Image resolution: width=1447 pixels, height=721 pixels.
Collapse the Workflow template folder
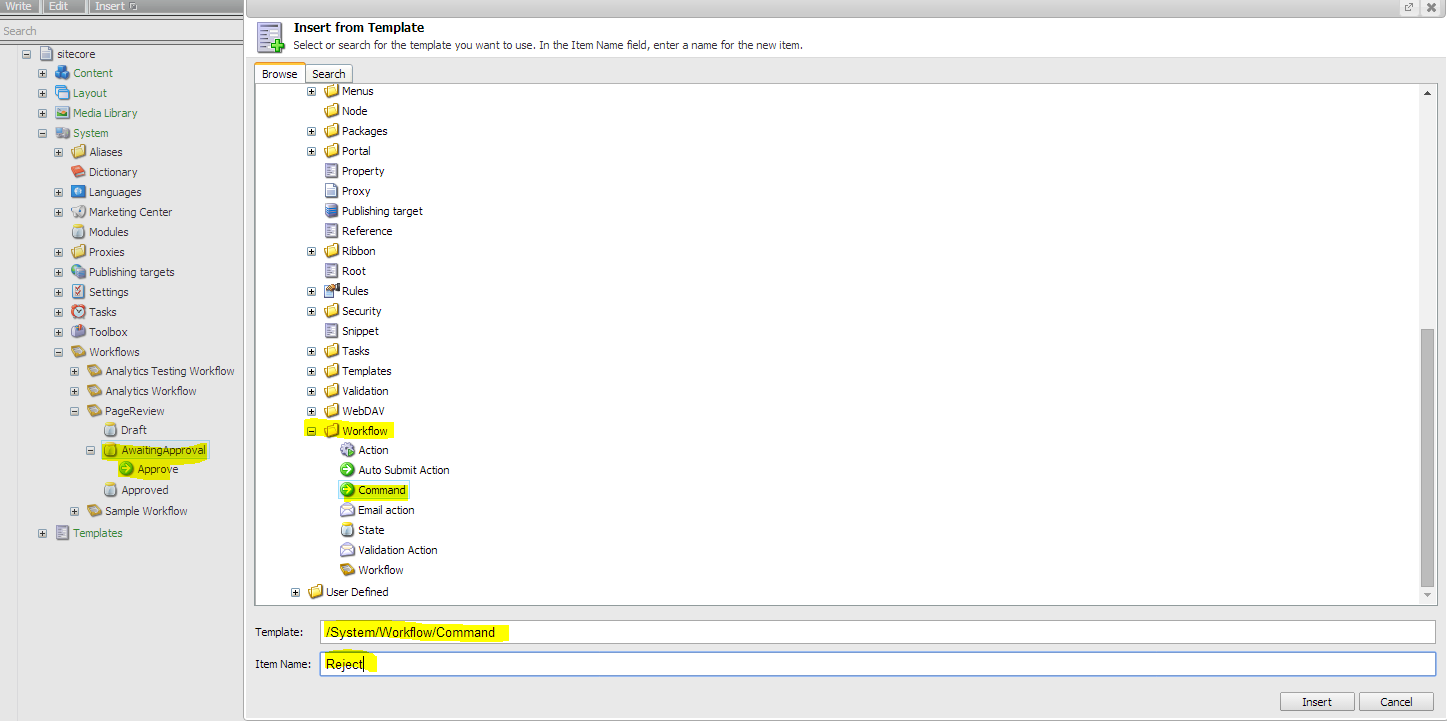click(311, 430)
